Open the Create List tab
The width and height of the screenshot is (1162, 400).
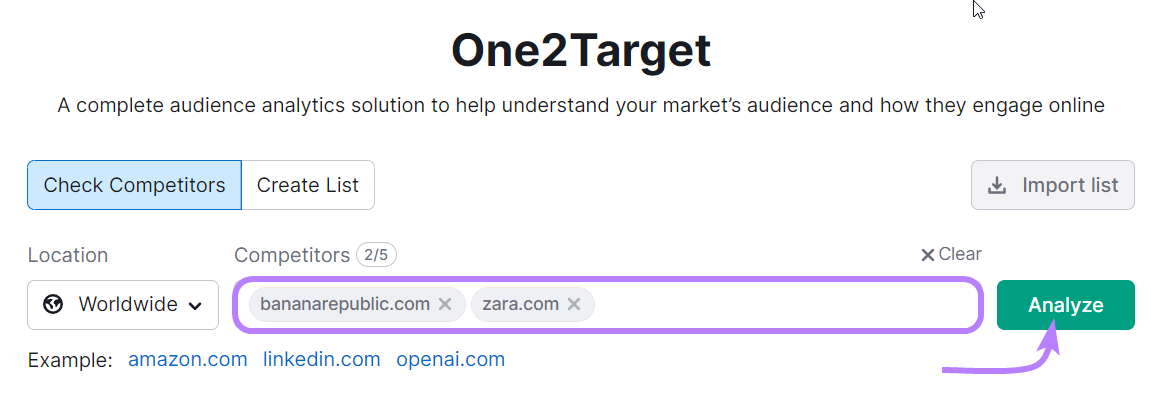pyautogui.click(x=308, y=185)
